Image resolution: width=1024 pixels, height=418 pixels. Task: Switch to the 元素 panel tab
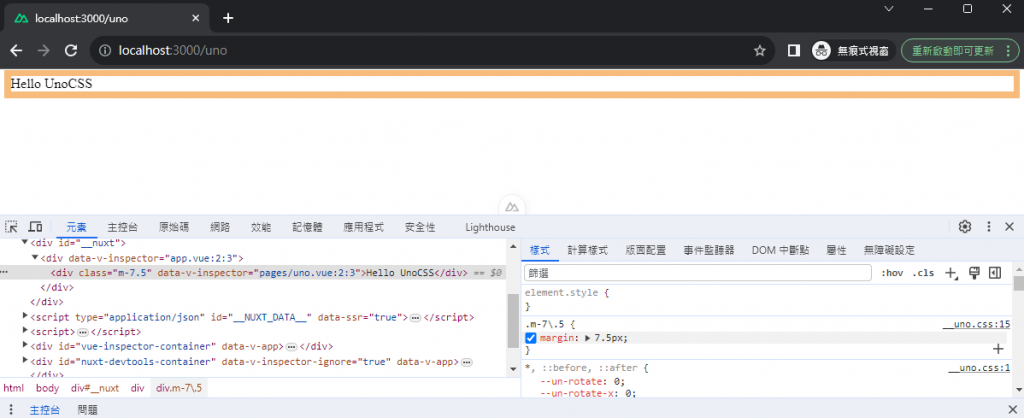76,227
